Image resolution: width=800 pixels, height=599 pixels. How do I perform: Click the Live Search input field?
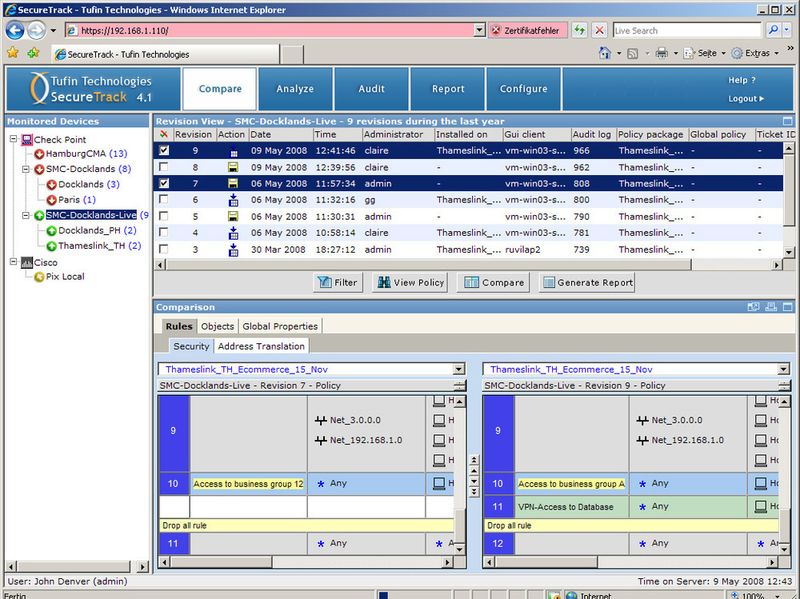point(687,31)
